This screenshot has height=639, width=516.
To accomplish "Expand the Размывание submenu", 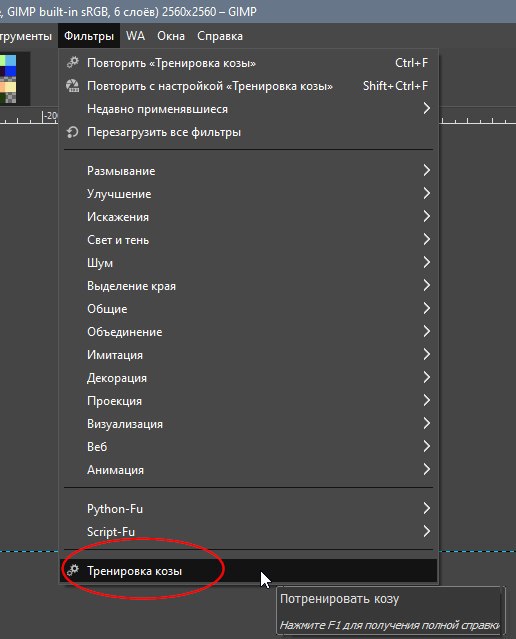I will coord(249,171).
